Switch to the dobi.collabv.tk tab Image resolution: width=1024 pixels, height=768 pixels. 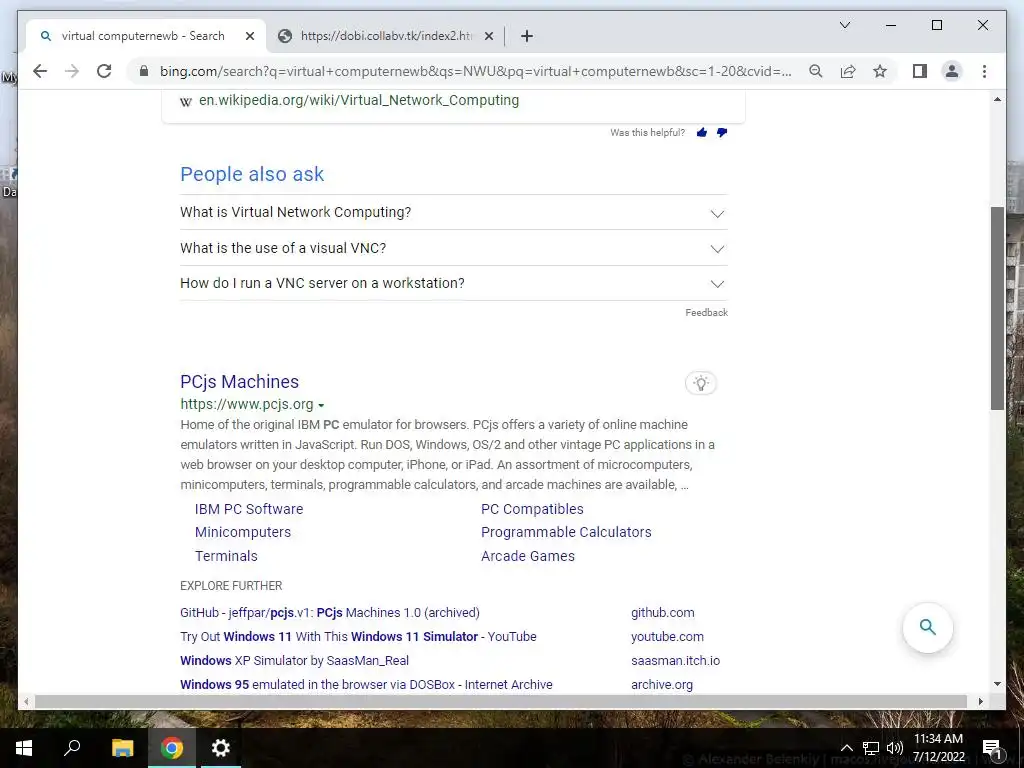click(385, 36)
